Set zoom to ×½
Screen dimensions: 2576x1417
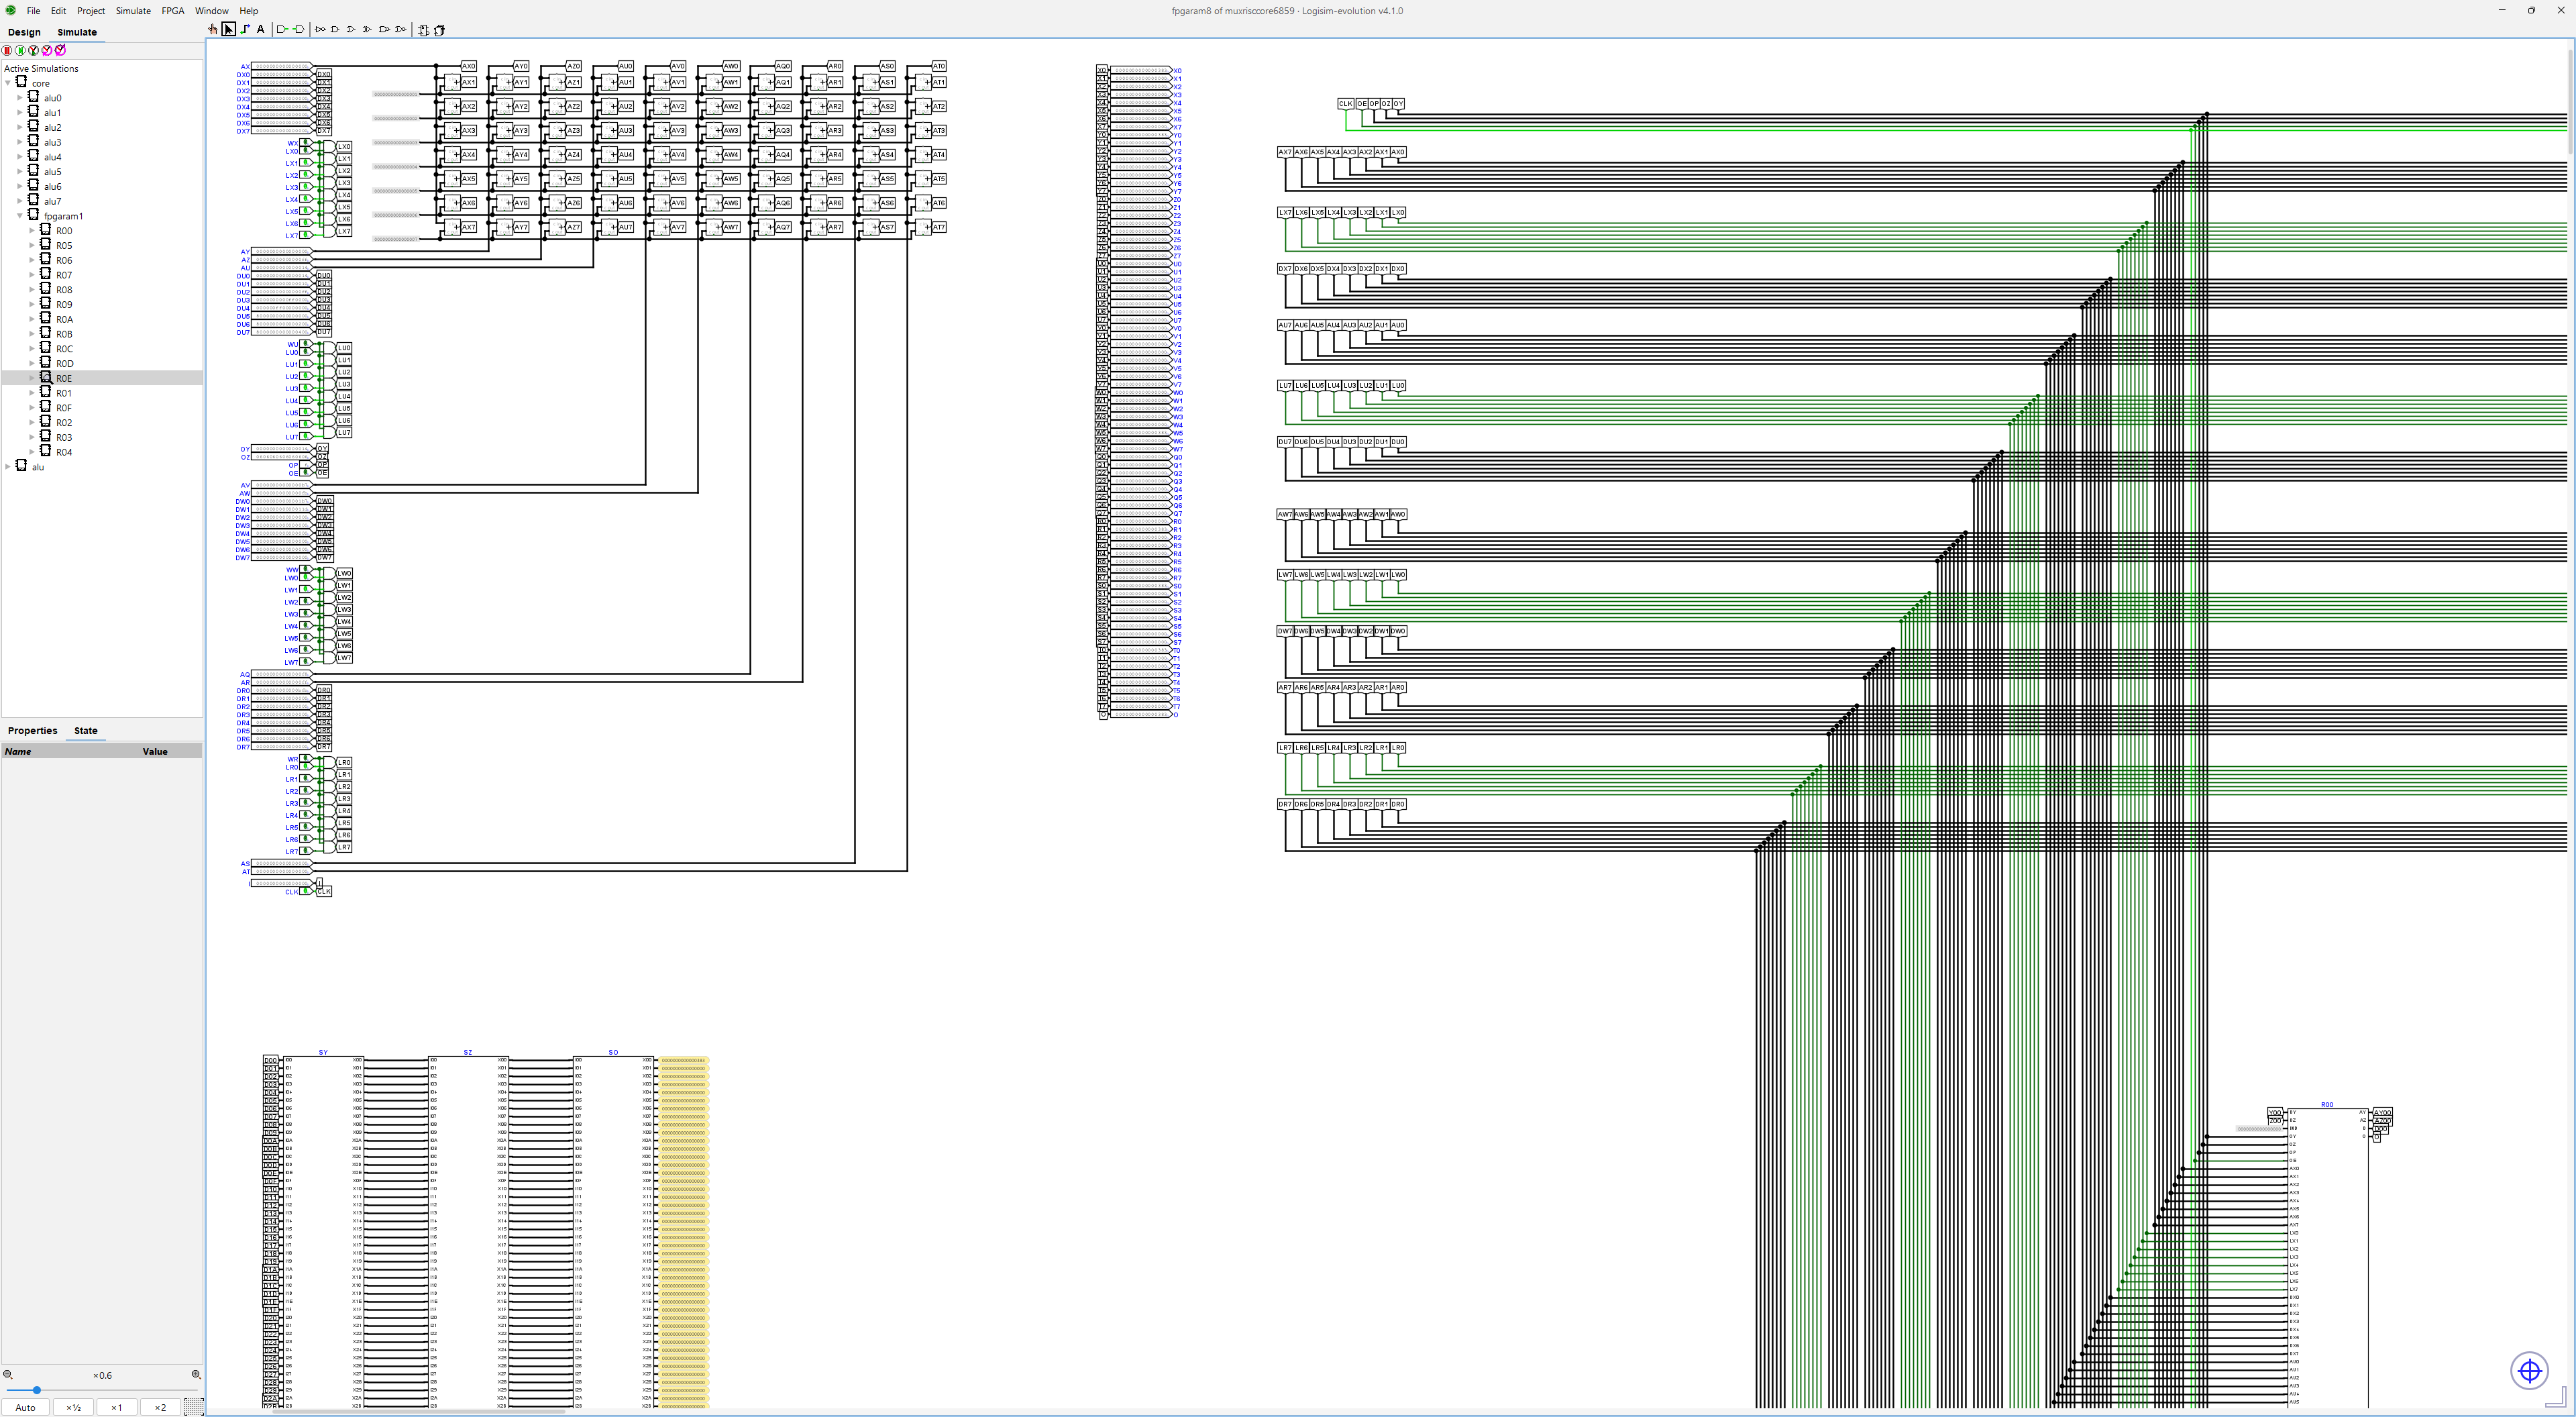coord(74,1407)
